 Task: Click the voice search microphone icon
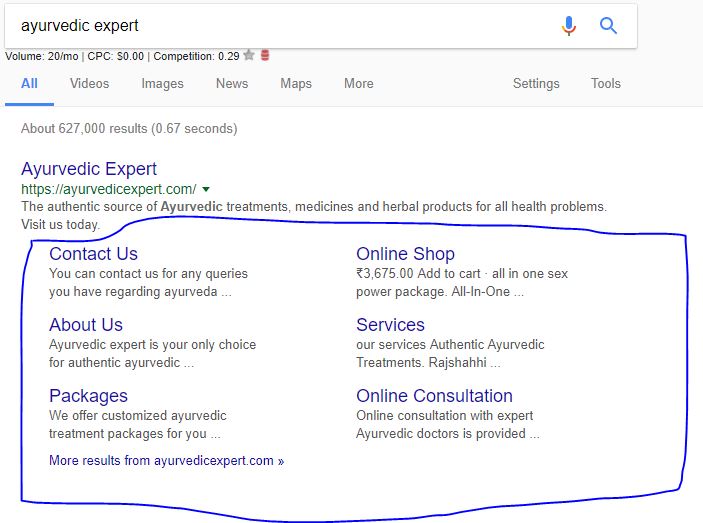(x=568, y=26)
